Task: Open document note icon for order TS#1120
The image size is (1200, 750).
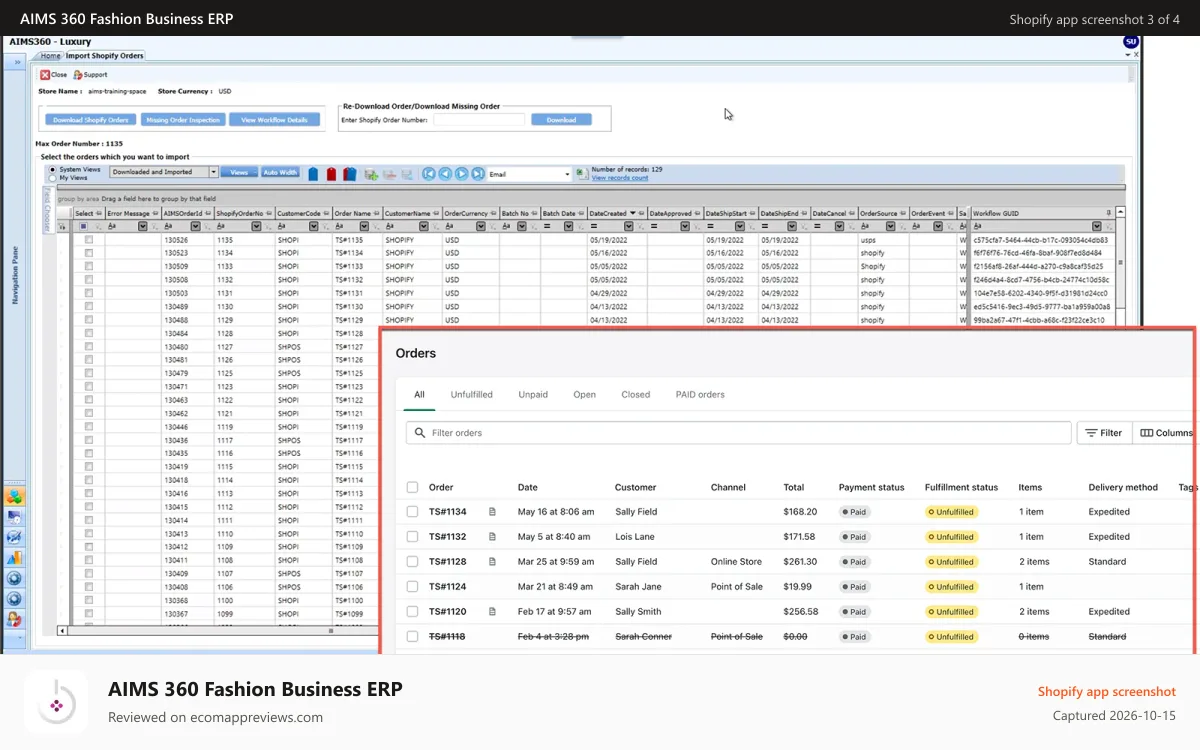Action: click(x=492, y=612)
